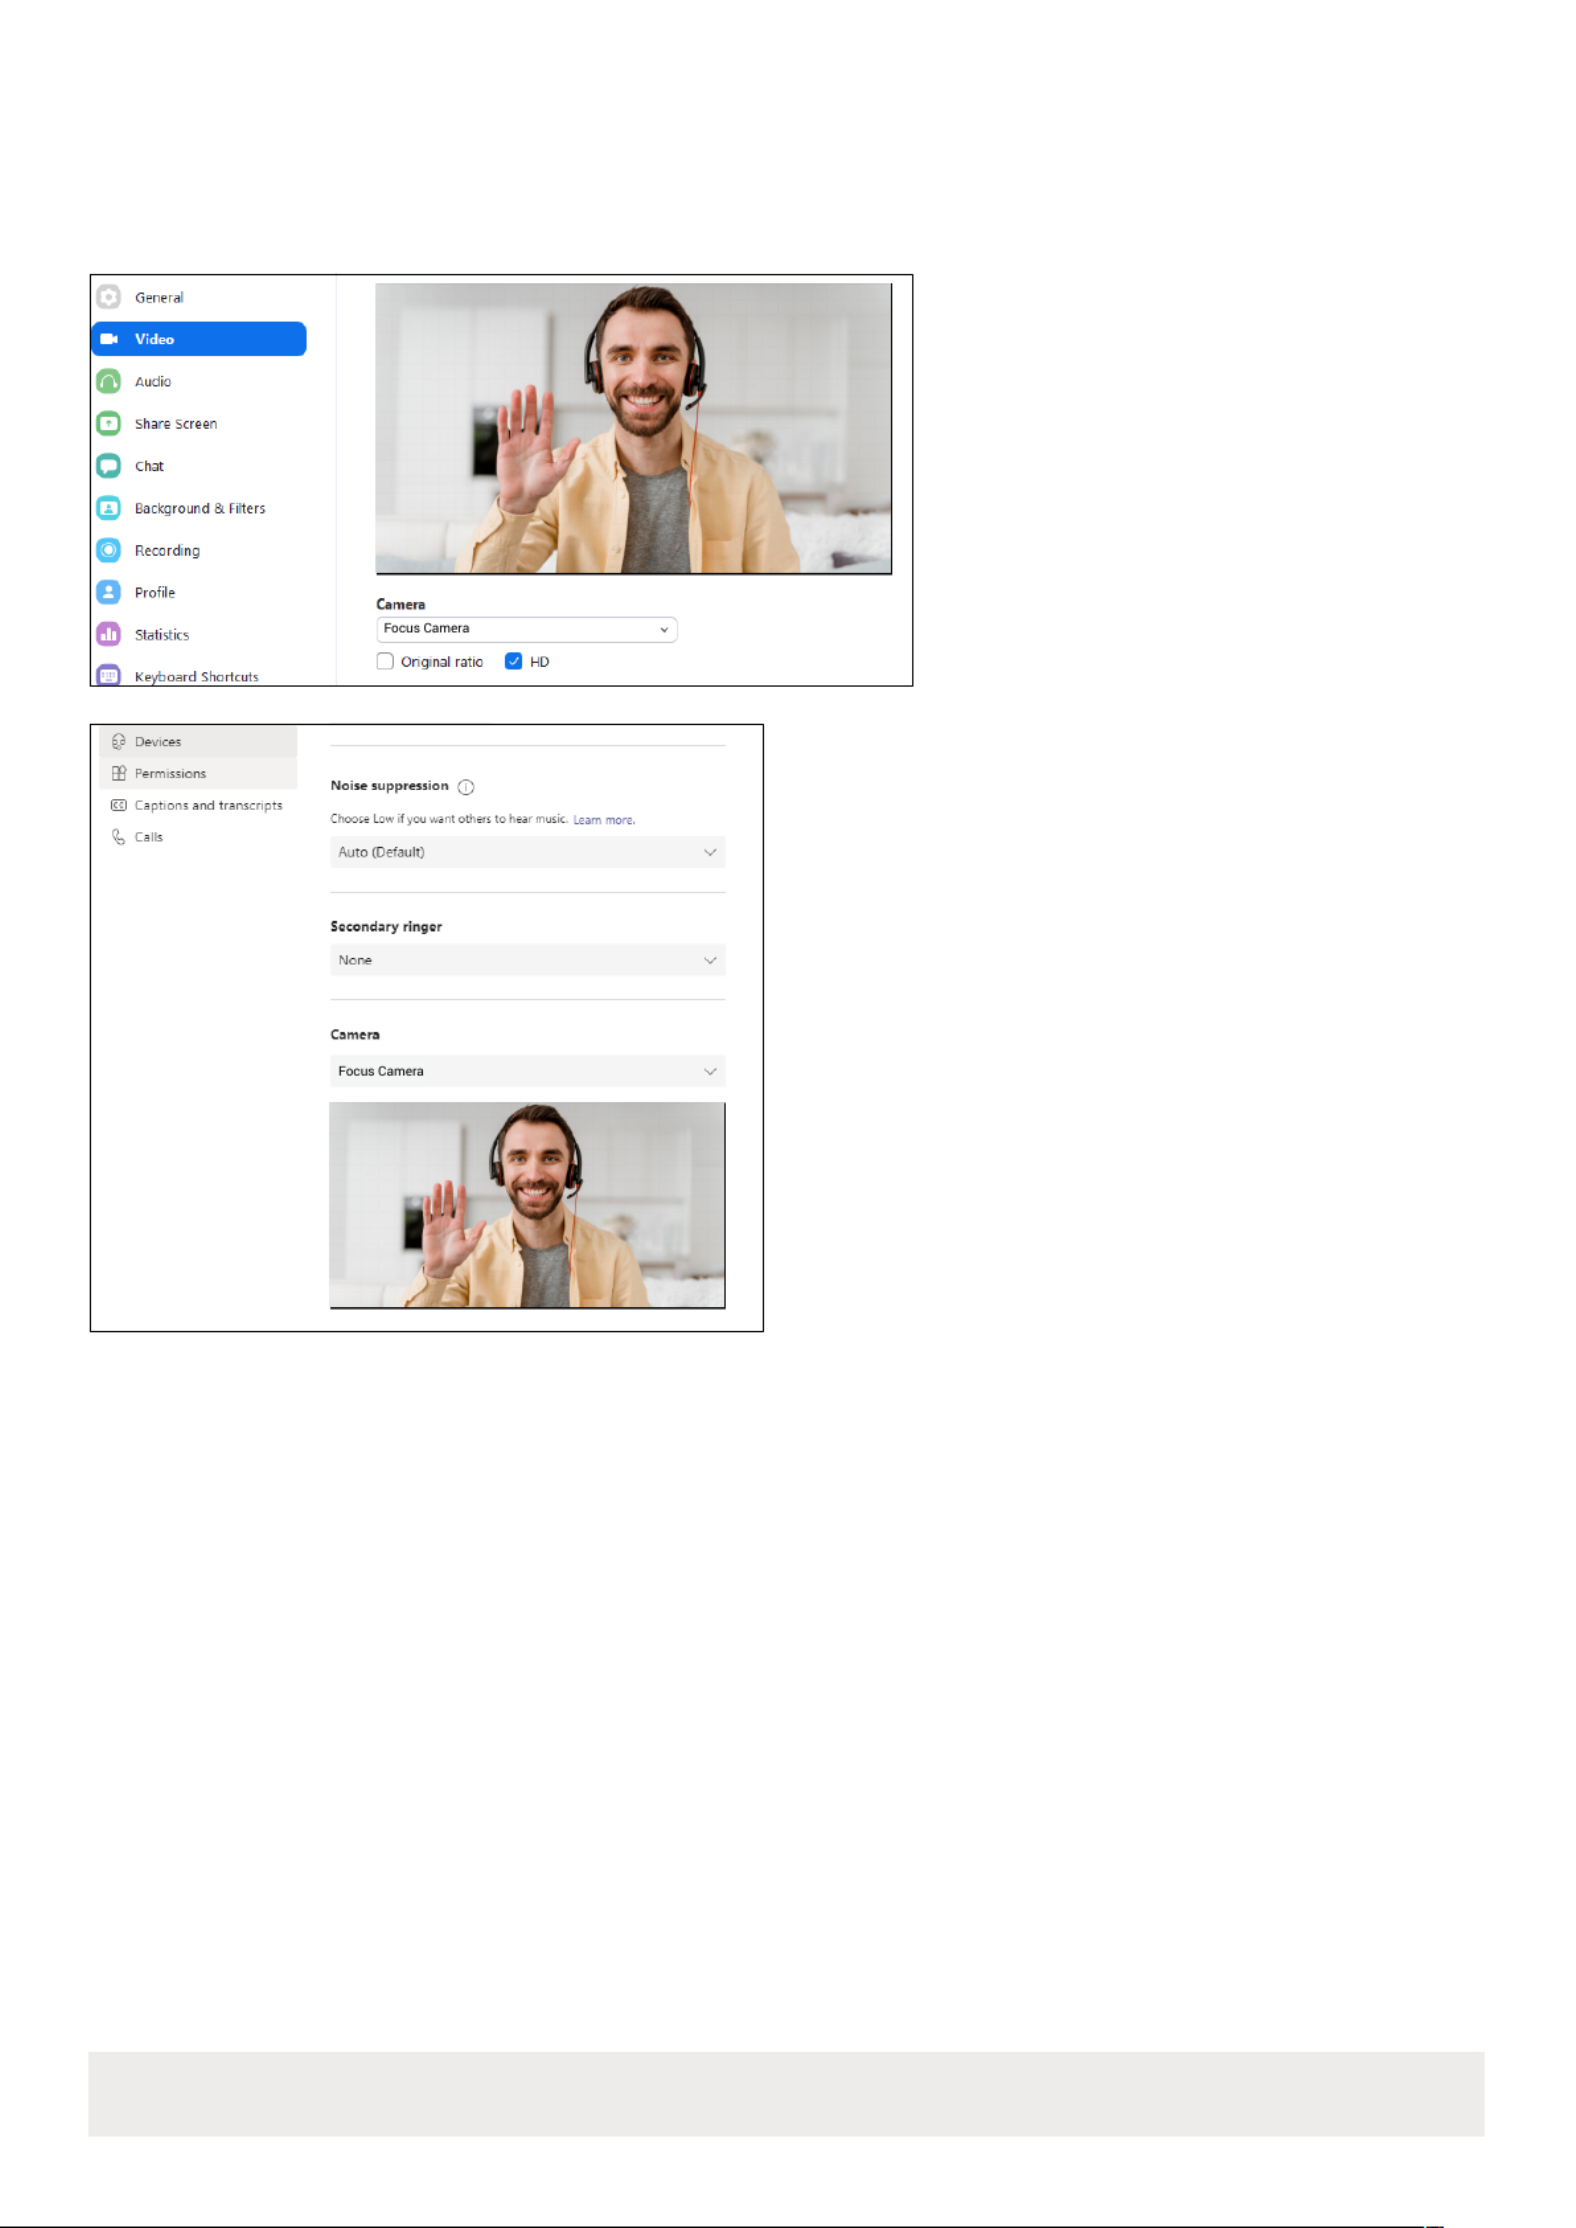
Task: Click the Calls phone icon
Action: point(118,837)
